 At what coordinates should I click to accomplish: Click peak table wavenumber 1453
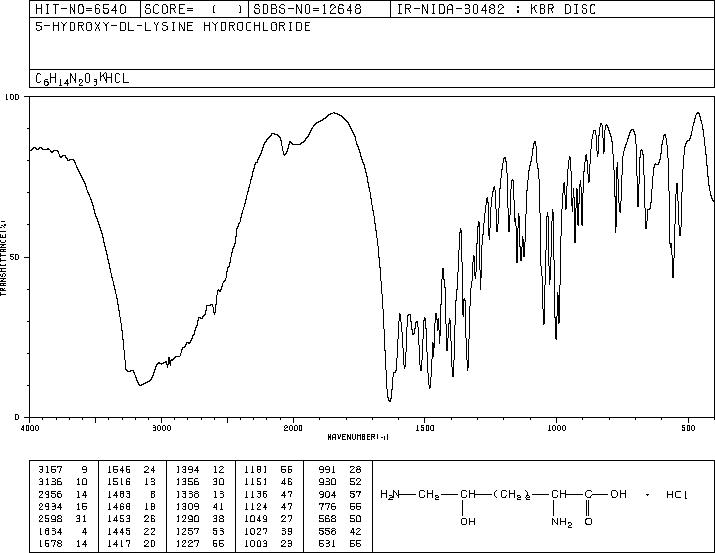pos(119,519)
